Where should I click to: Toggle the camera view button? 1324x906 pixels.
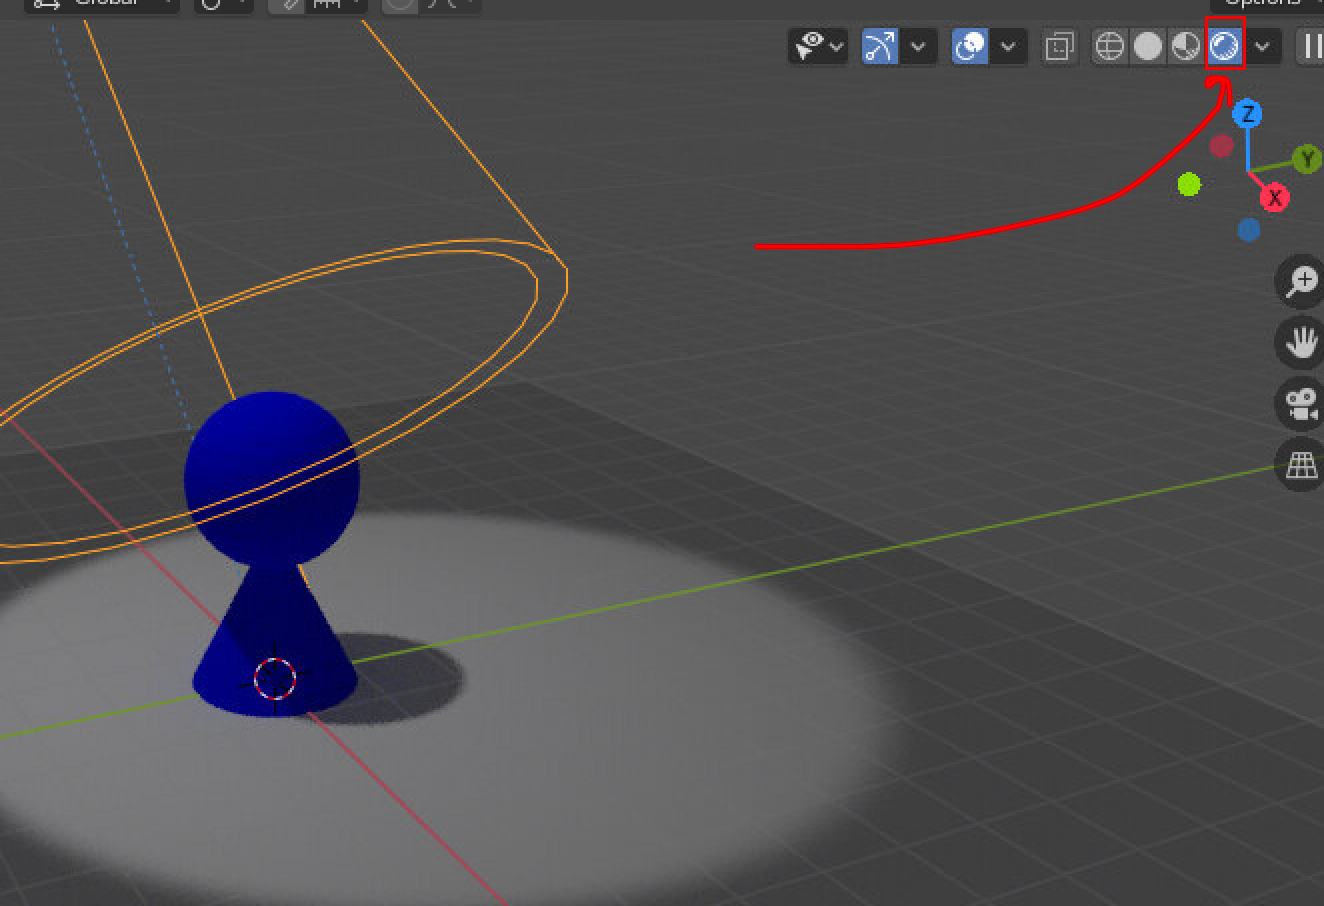pyautogui.click(x=1300, y=404)
